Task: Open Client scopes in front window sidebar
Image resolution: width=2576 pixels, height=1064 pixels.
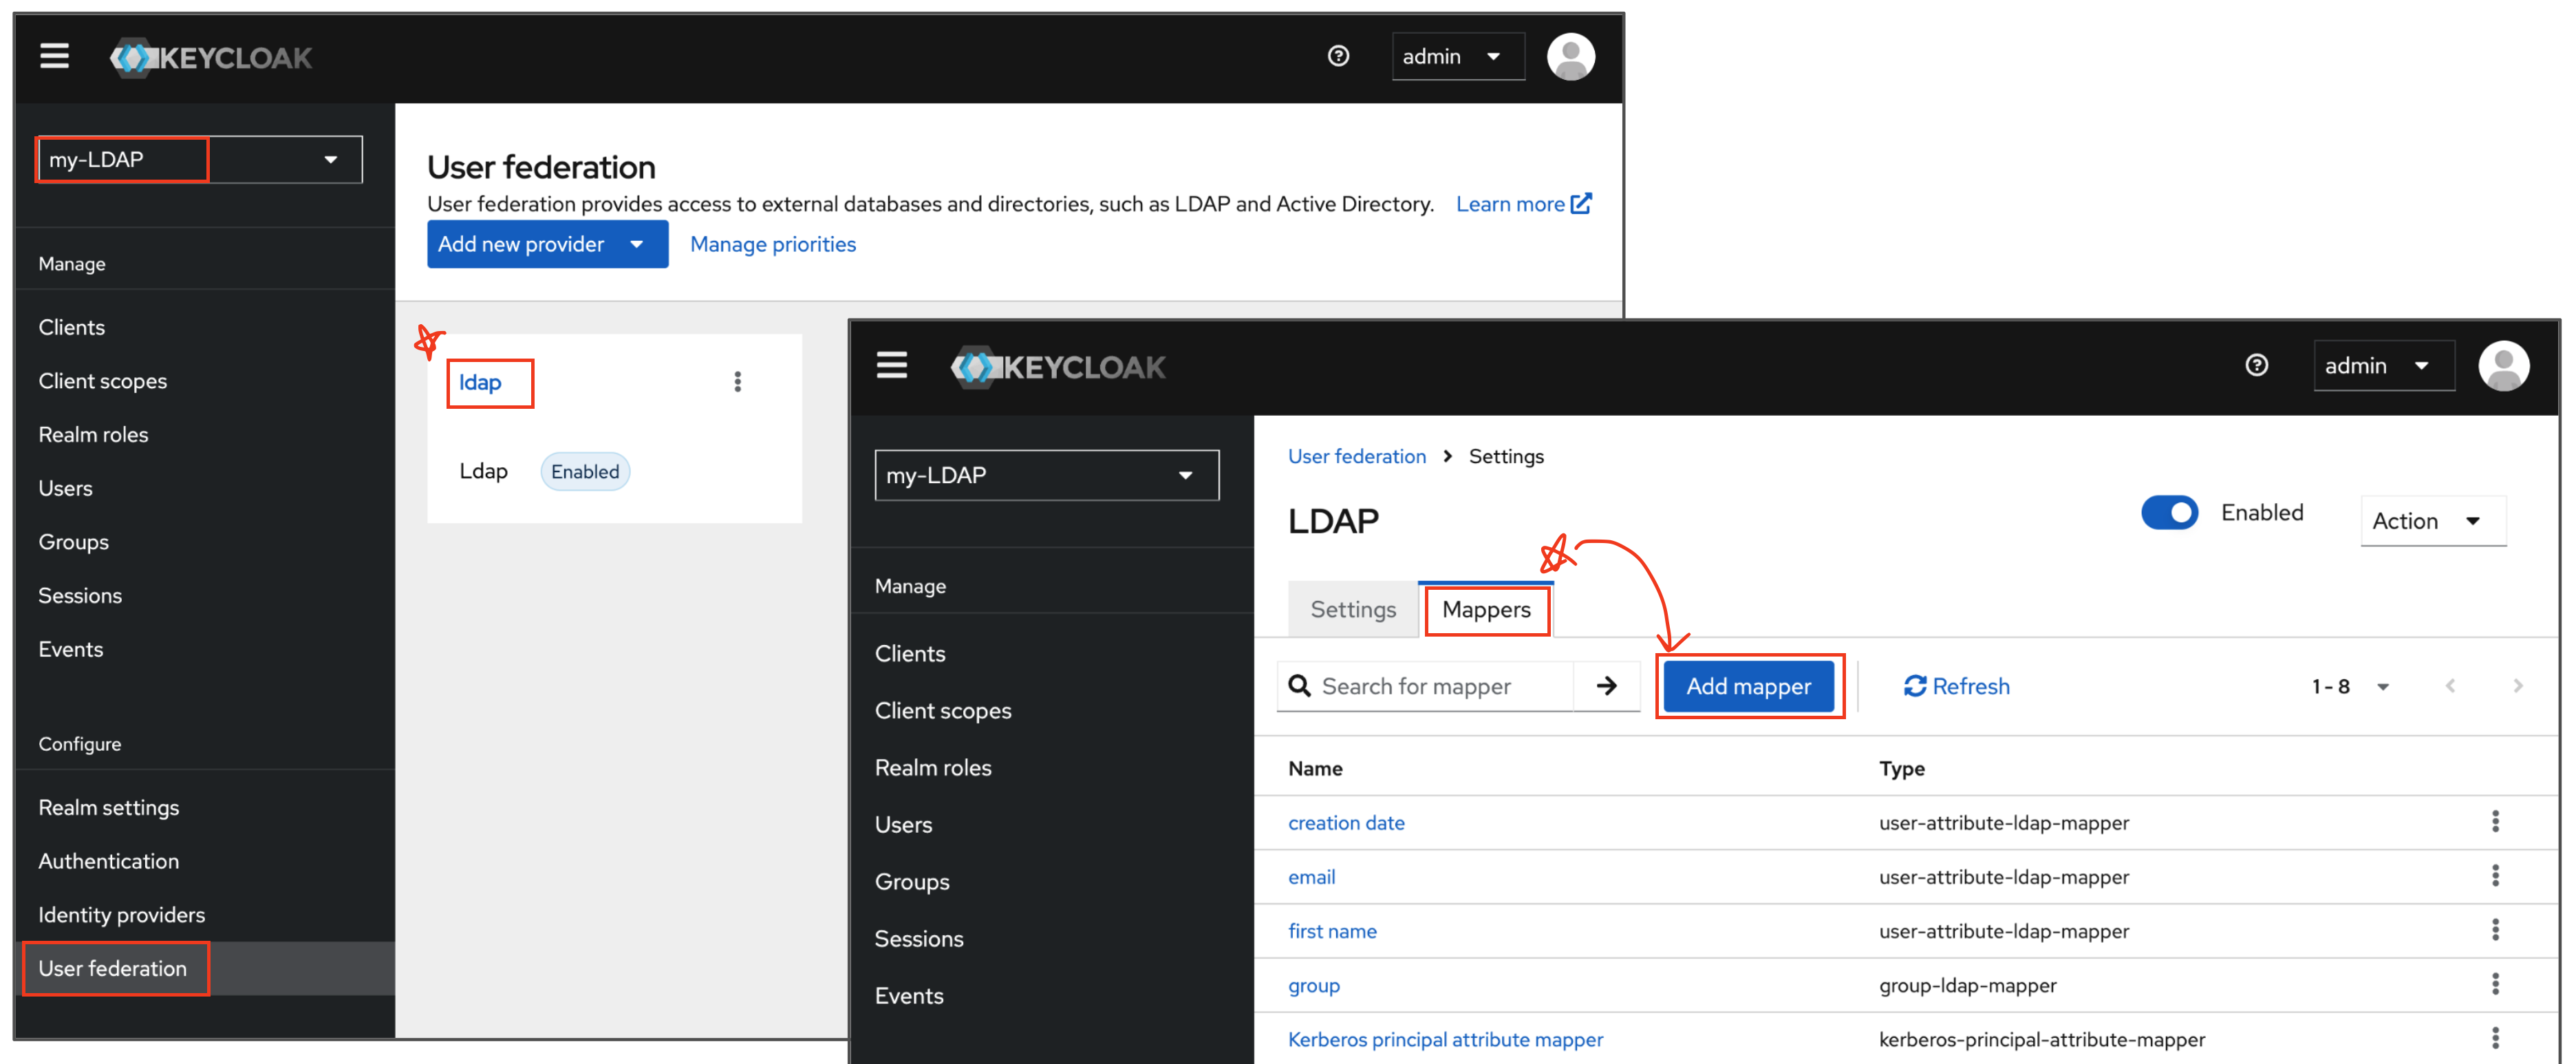Action: pos(943,710)
